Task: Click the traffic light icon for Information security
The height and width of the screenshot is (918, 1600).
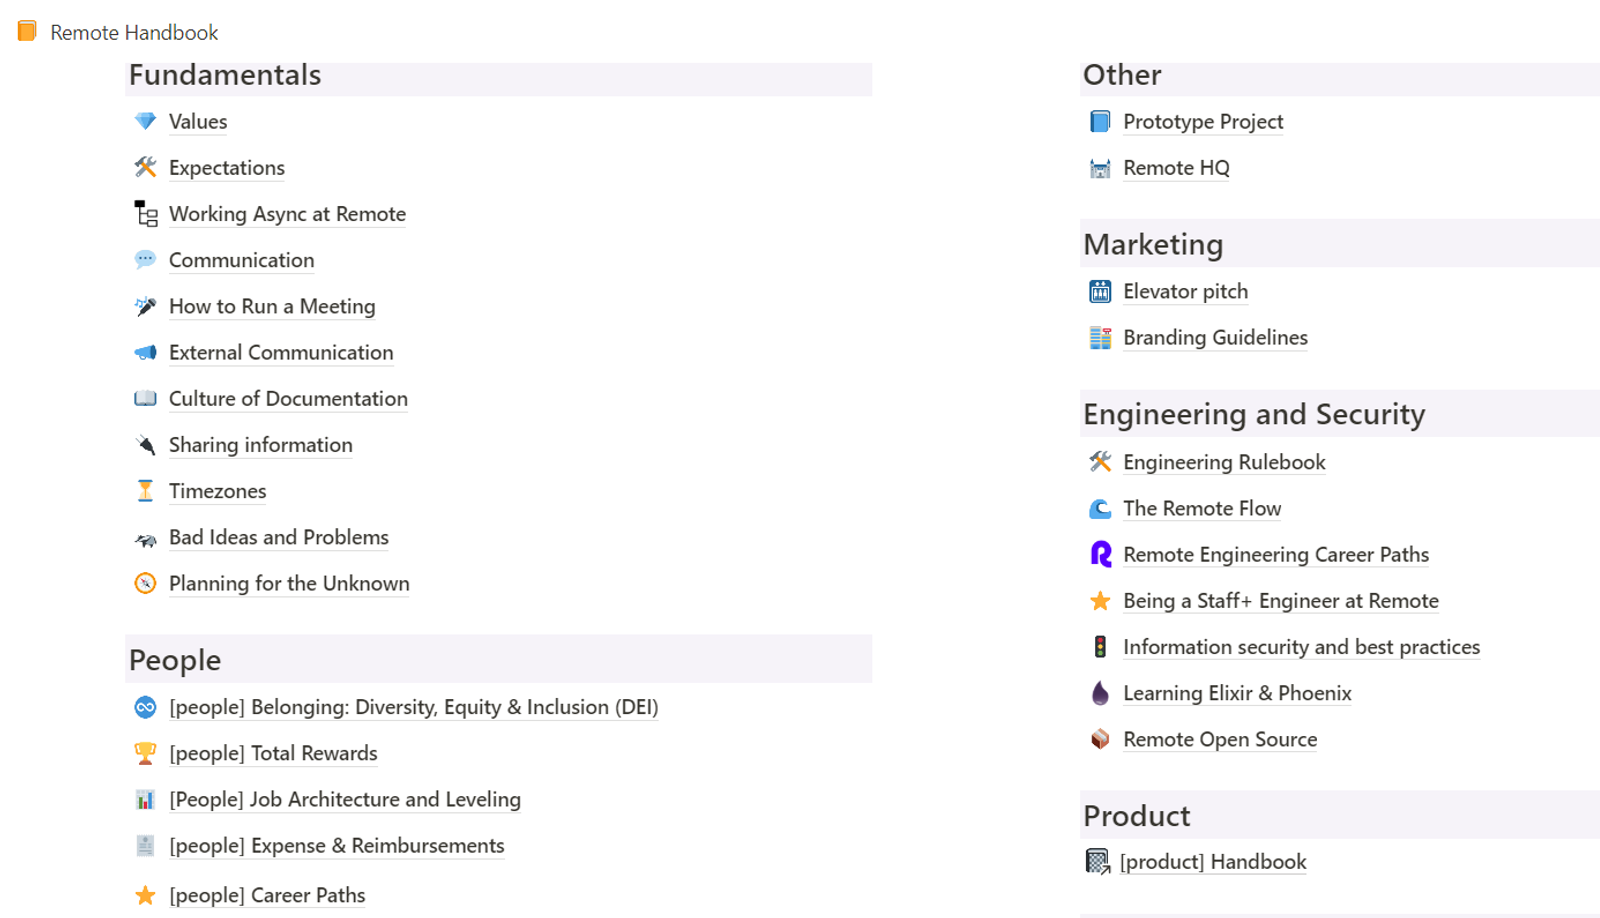Action: click(1100, 647)
